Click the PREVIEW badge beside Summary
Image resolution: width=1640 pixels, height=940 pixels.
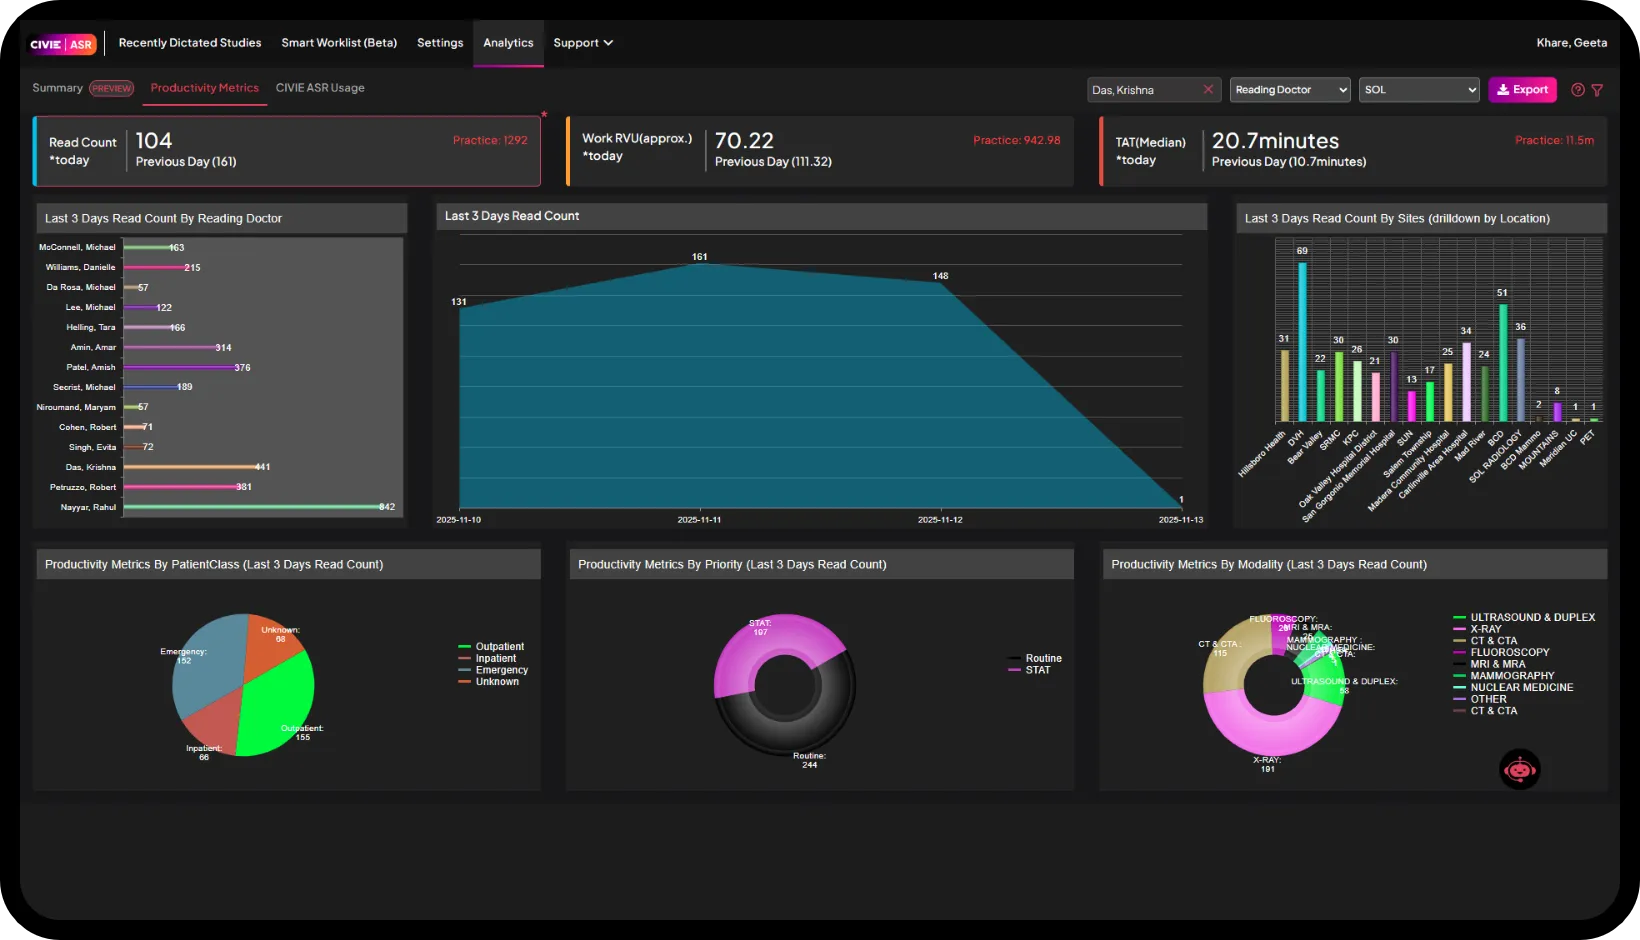(x=112, y=88)
